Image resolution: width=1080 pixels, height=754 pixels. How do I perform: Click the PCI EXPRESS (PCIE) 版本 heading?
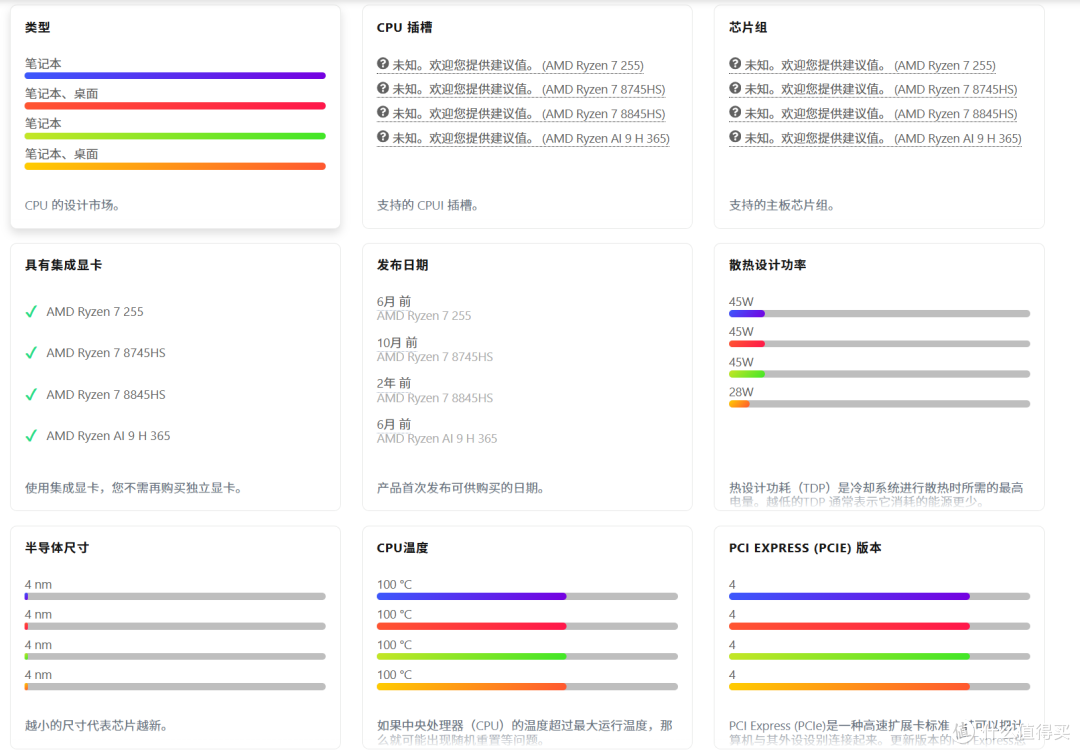[805, 548]
